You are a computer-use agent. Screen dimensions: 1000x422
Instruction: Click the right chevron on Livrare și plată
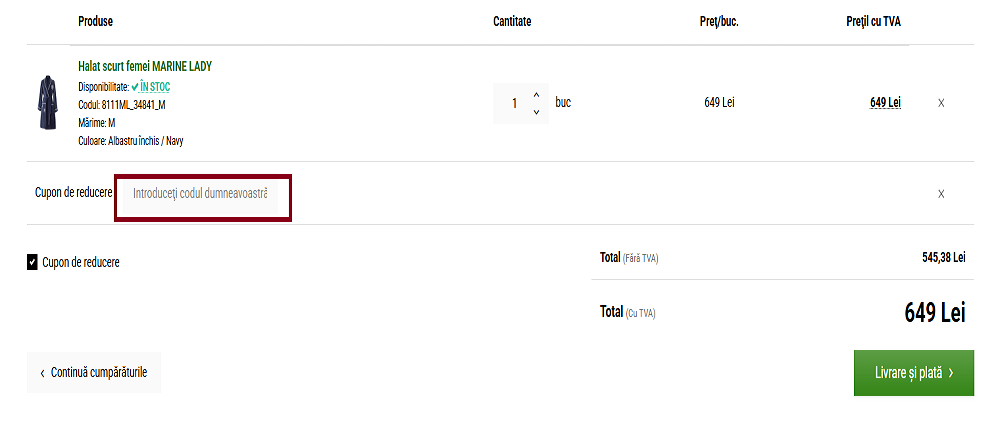(951, 372)
